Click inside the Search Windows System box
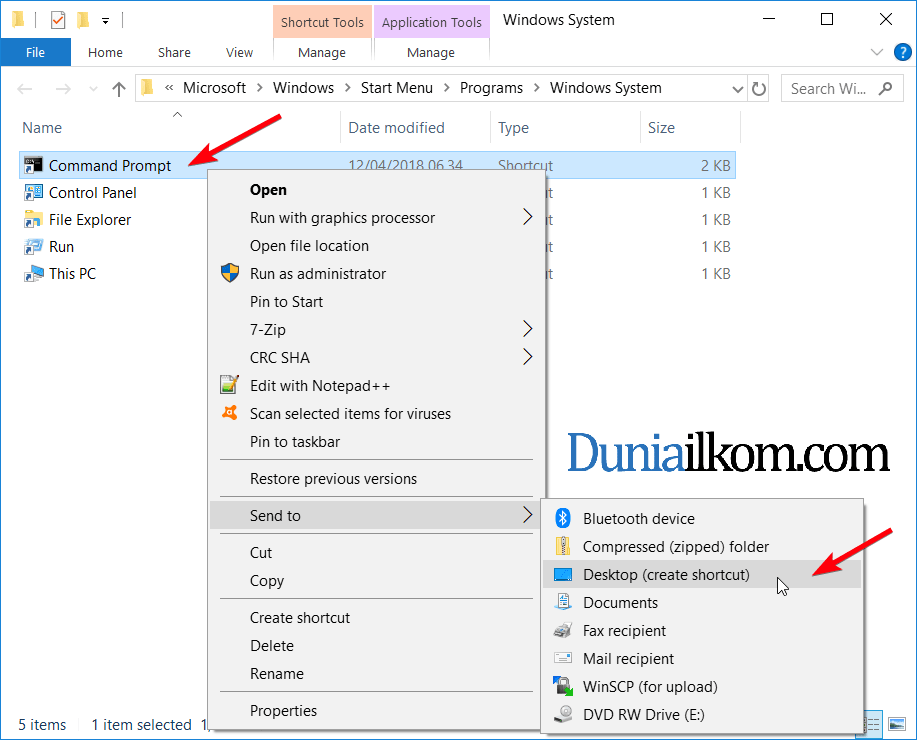Image resolution: width=917 pixels, height=740 pixels. (x=842, y=89)
